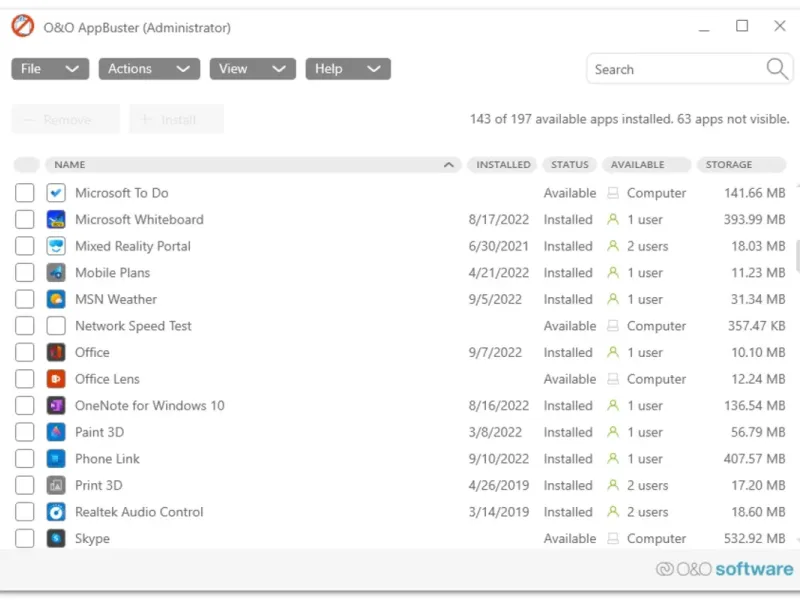The width and height of the screenshot is (800, 600).
Task: Select the Paint 3D checkbox
Action: 24,432
